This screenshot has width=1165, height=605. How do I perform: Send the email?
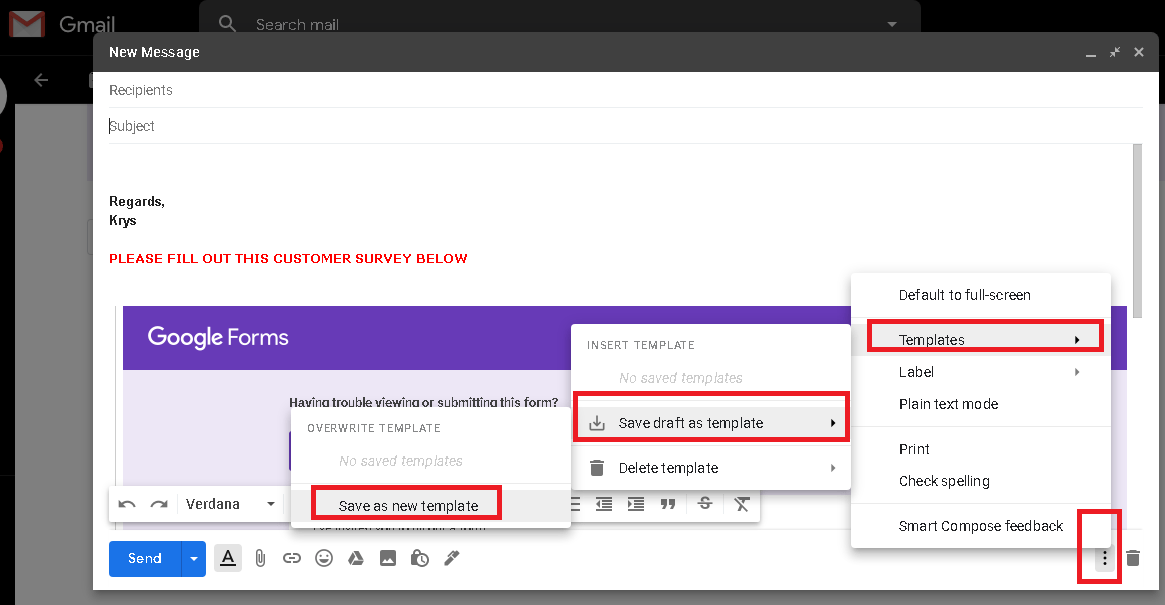click(143, 558)
